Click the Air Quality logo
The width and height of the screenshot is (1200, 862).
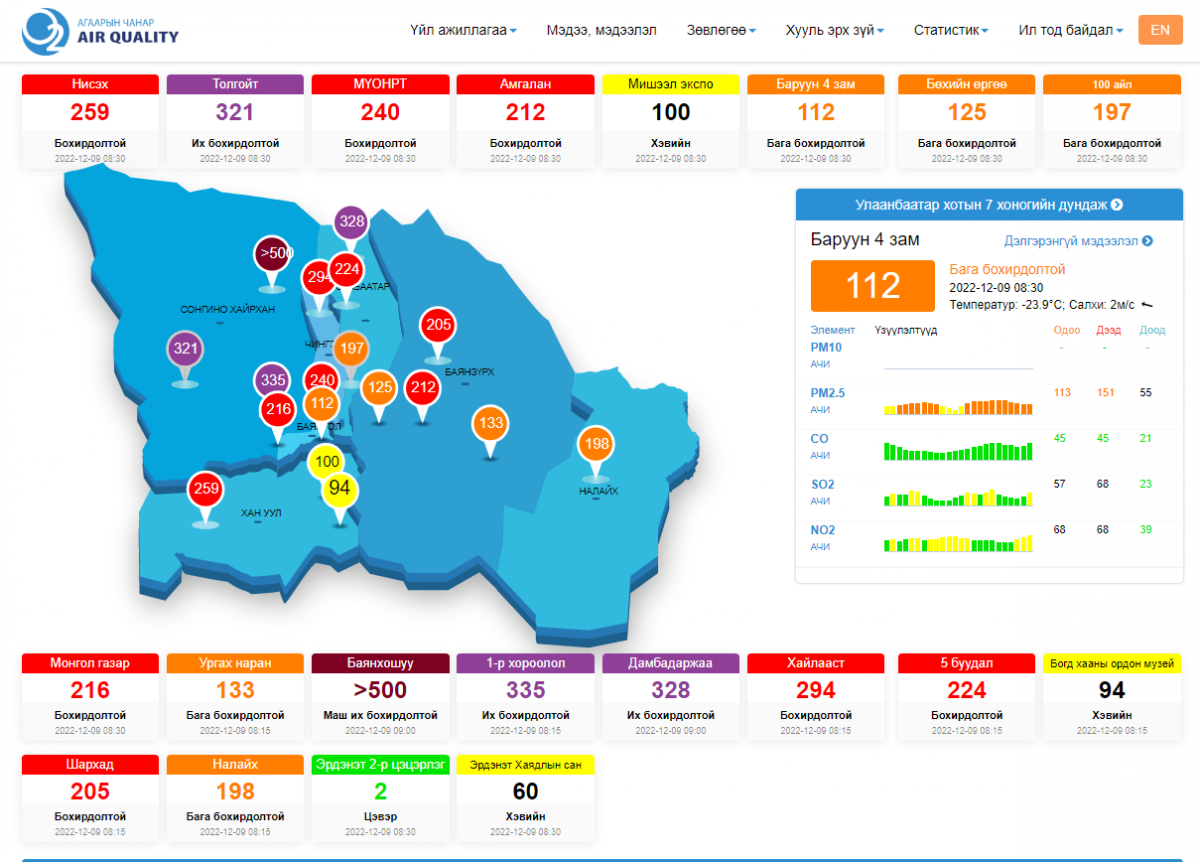coord(100,30)
